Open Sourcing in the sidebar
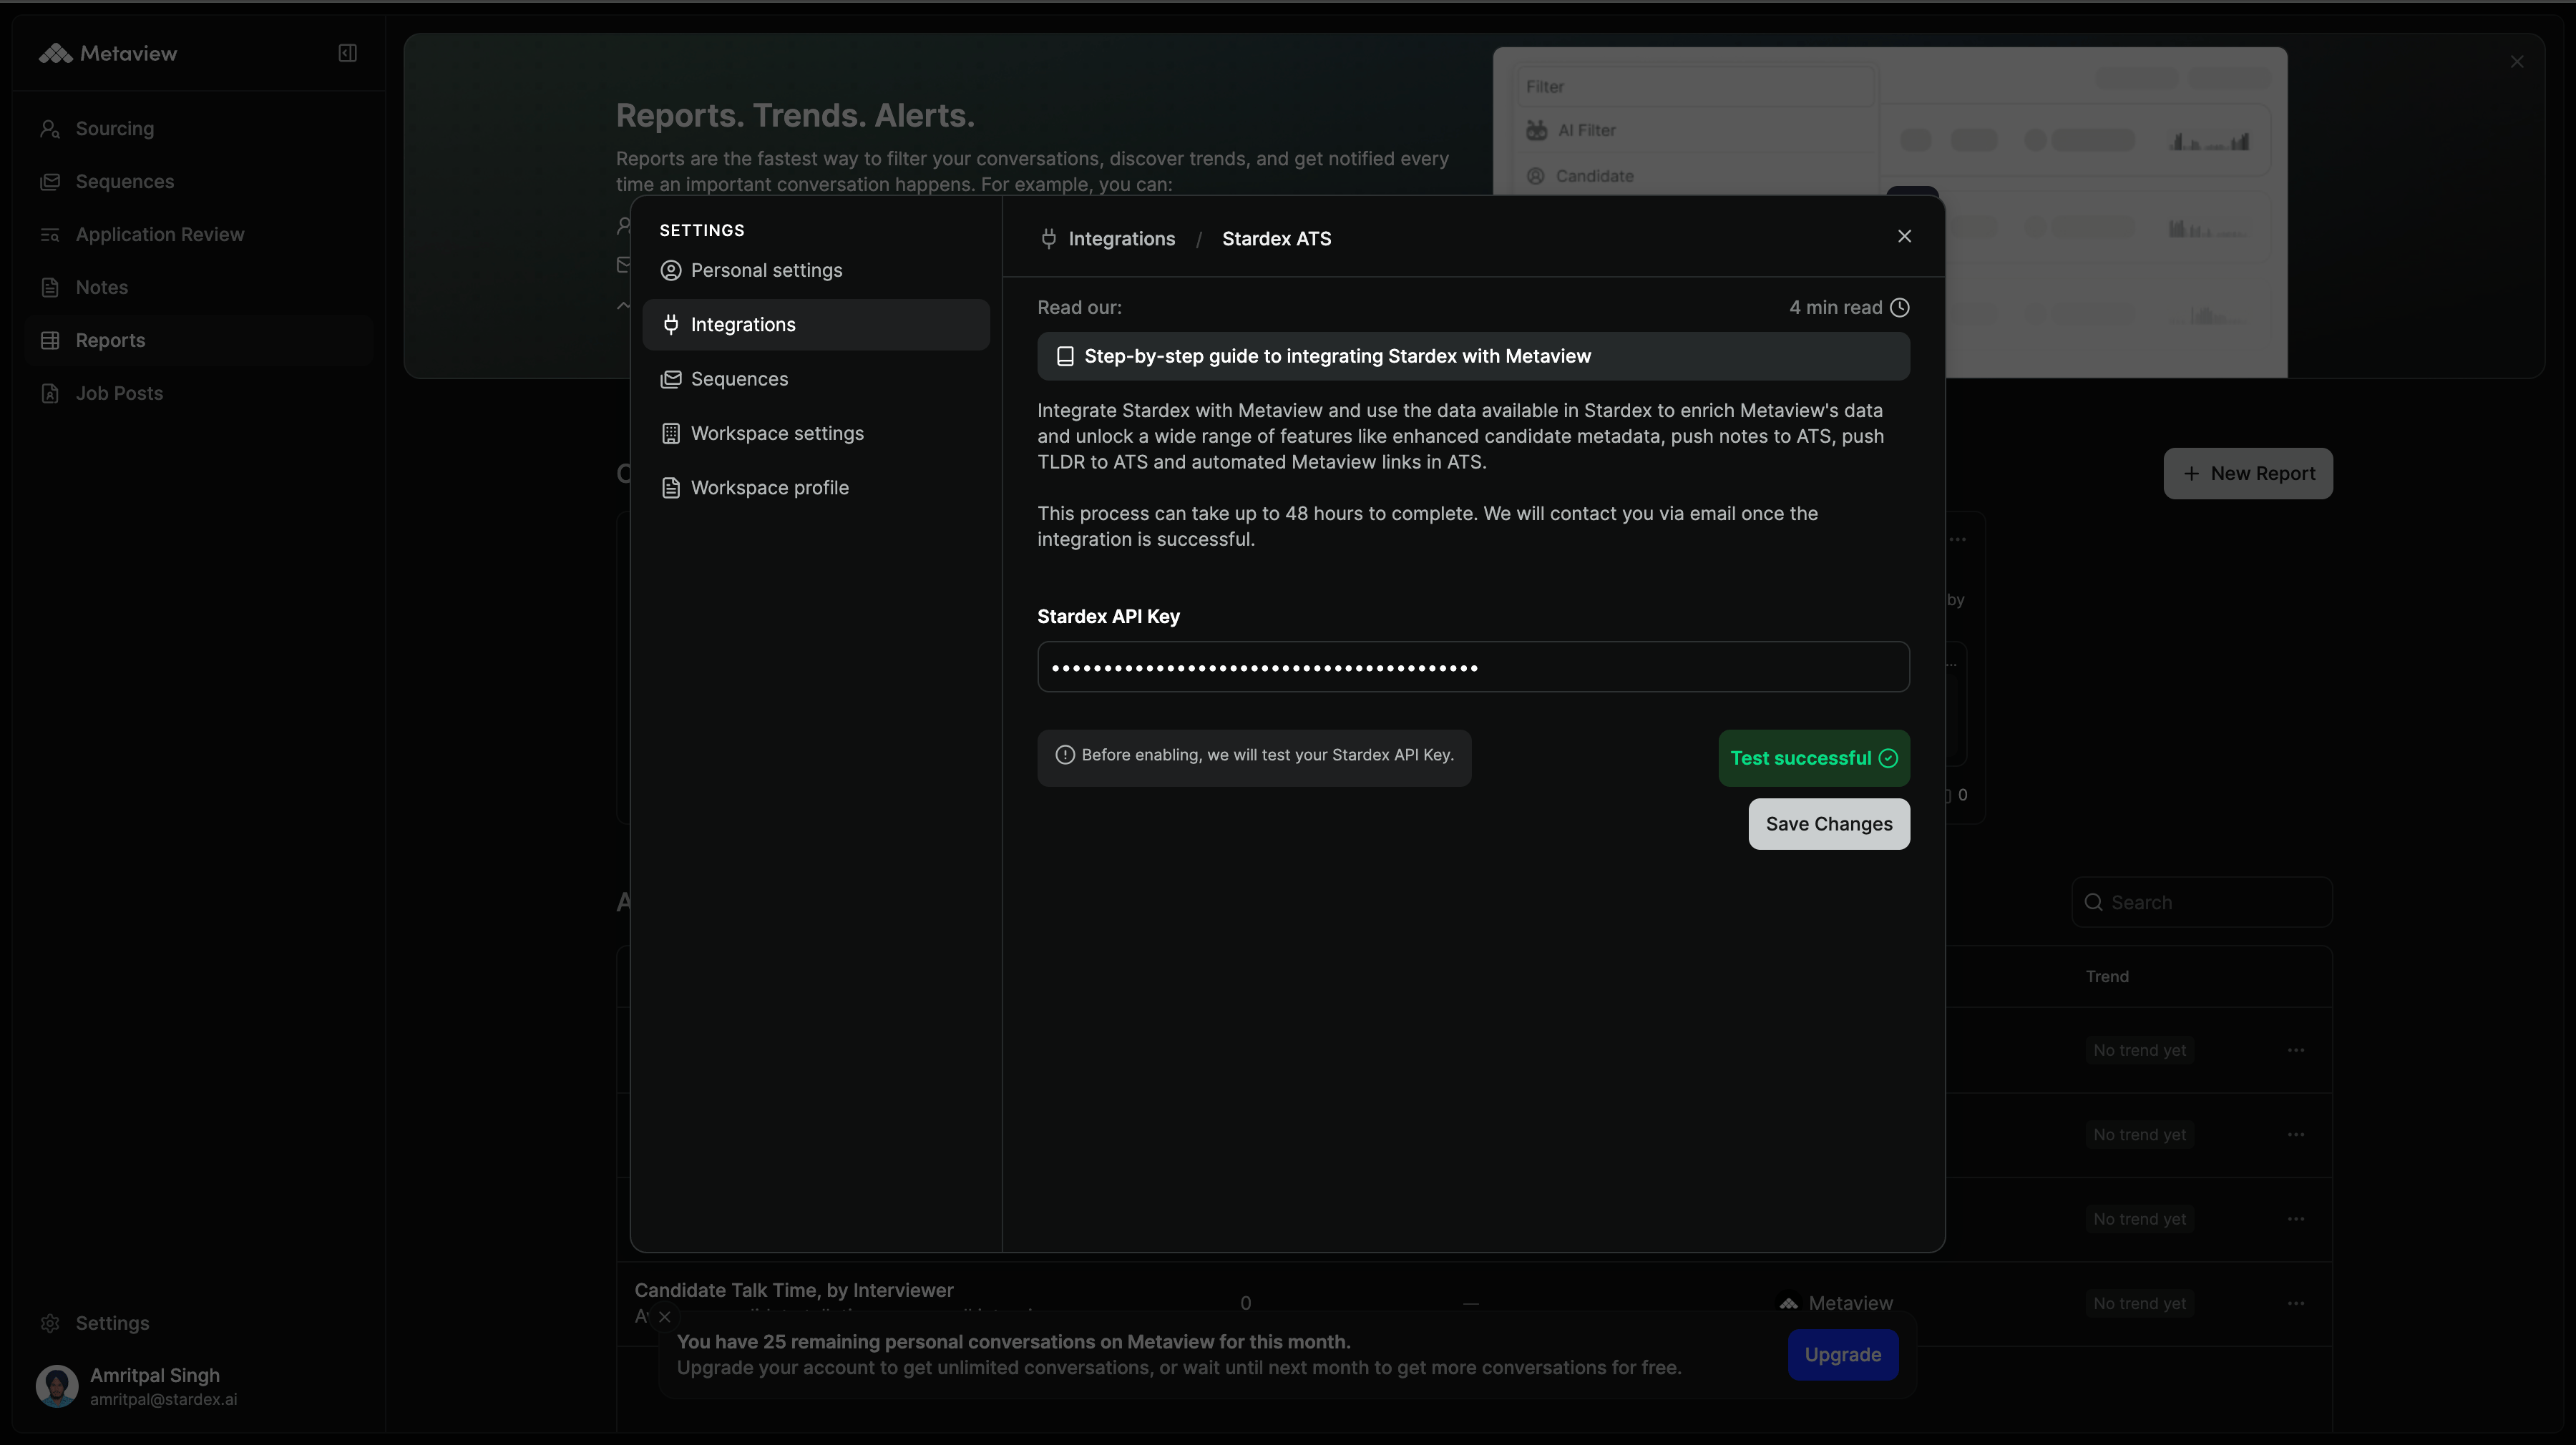This screenshot has width=2576, height=1445. point(199,129)
